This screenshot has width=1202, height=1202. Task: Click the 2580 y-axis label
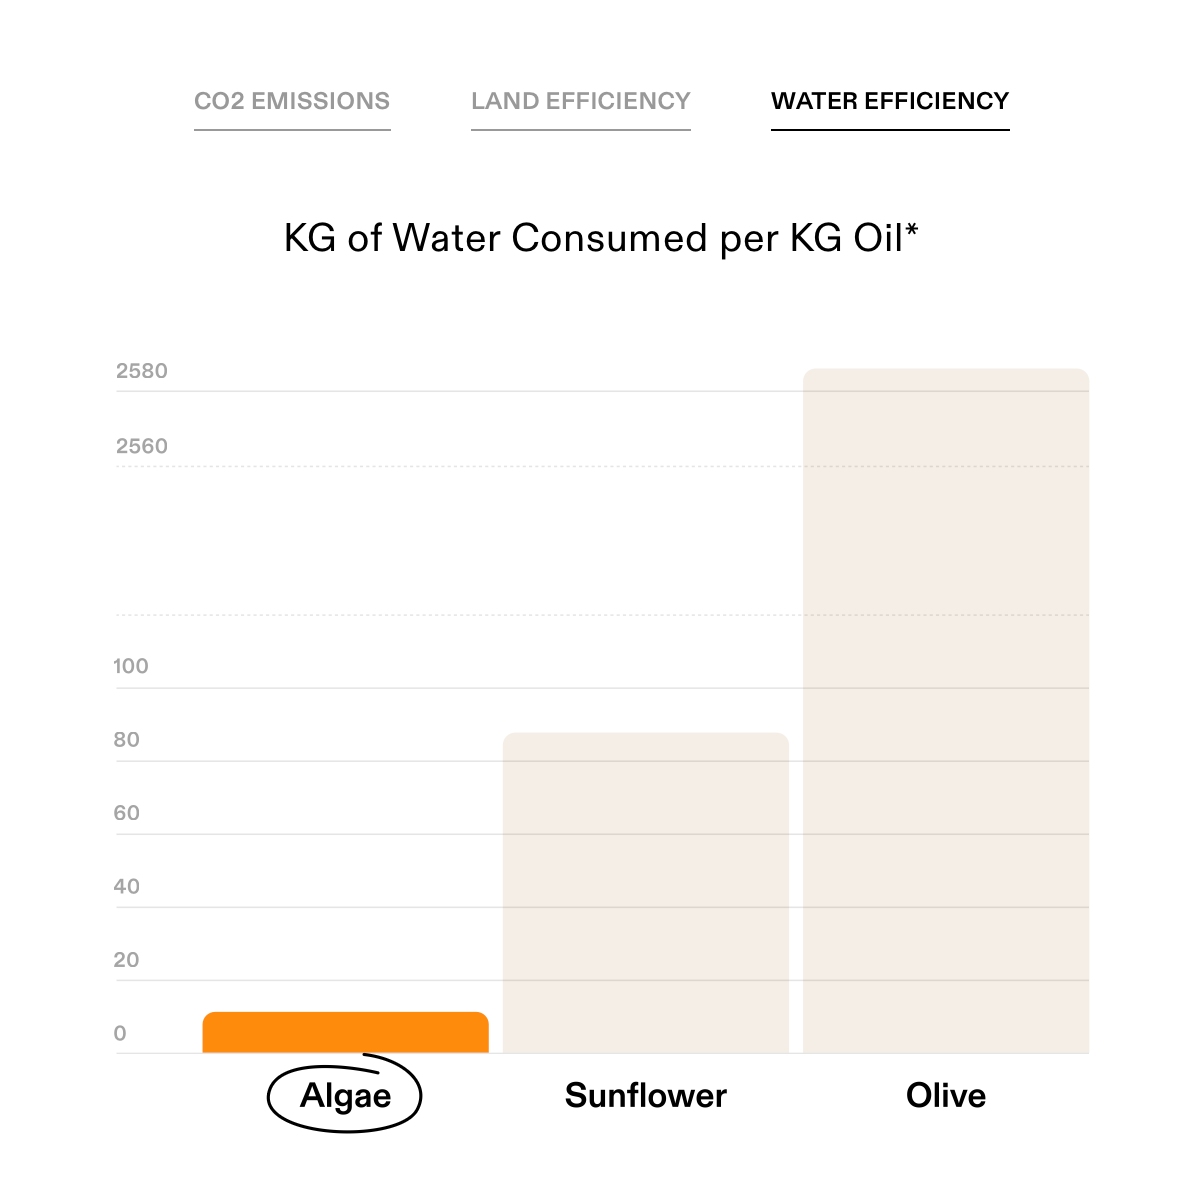tap(142, 371)
